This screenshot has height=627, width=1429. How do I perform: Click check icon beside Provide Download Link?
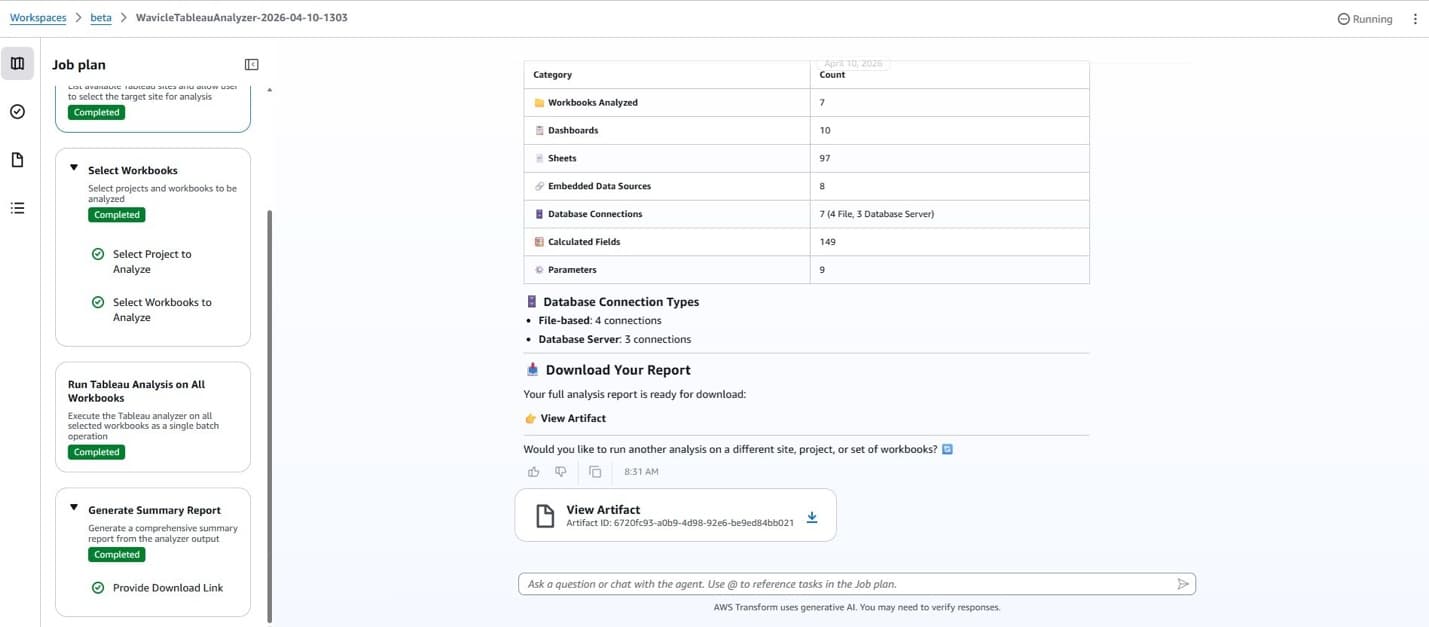click(98, 588)
